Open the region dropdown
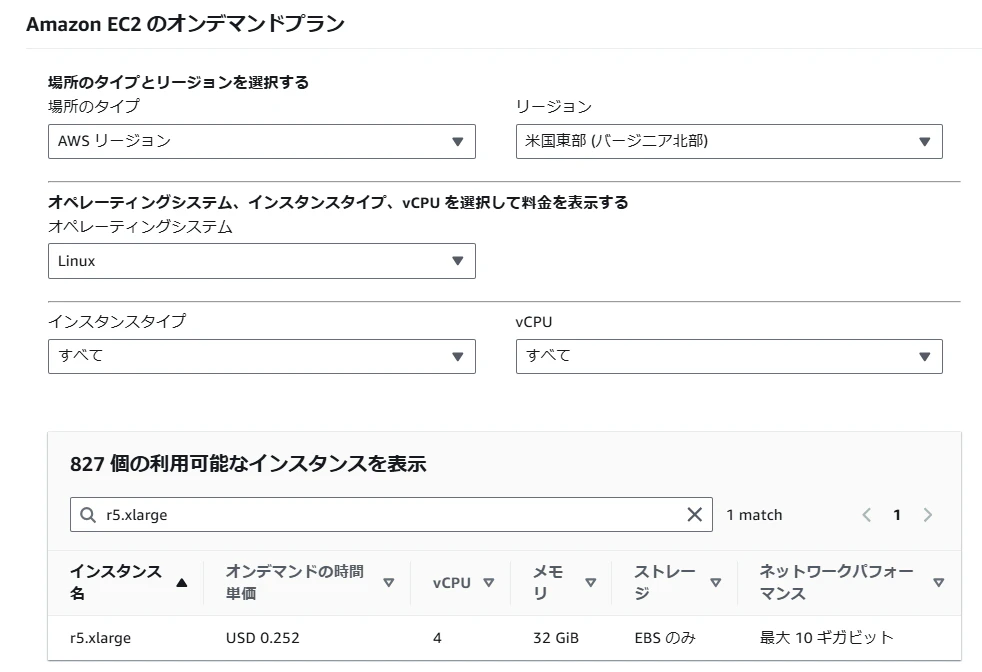The width and height of the screenshot is (982, 672). (x=728, y=141)
